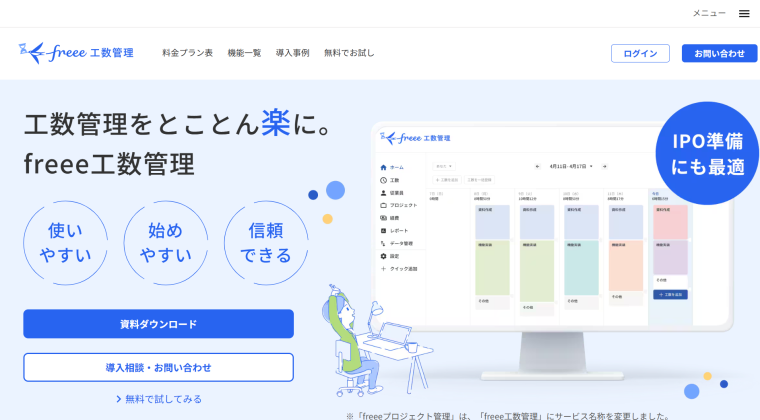
Task: Click the previous week arrow in the calendar
Action: [x=536, y=166]
